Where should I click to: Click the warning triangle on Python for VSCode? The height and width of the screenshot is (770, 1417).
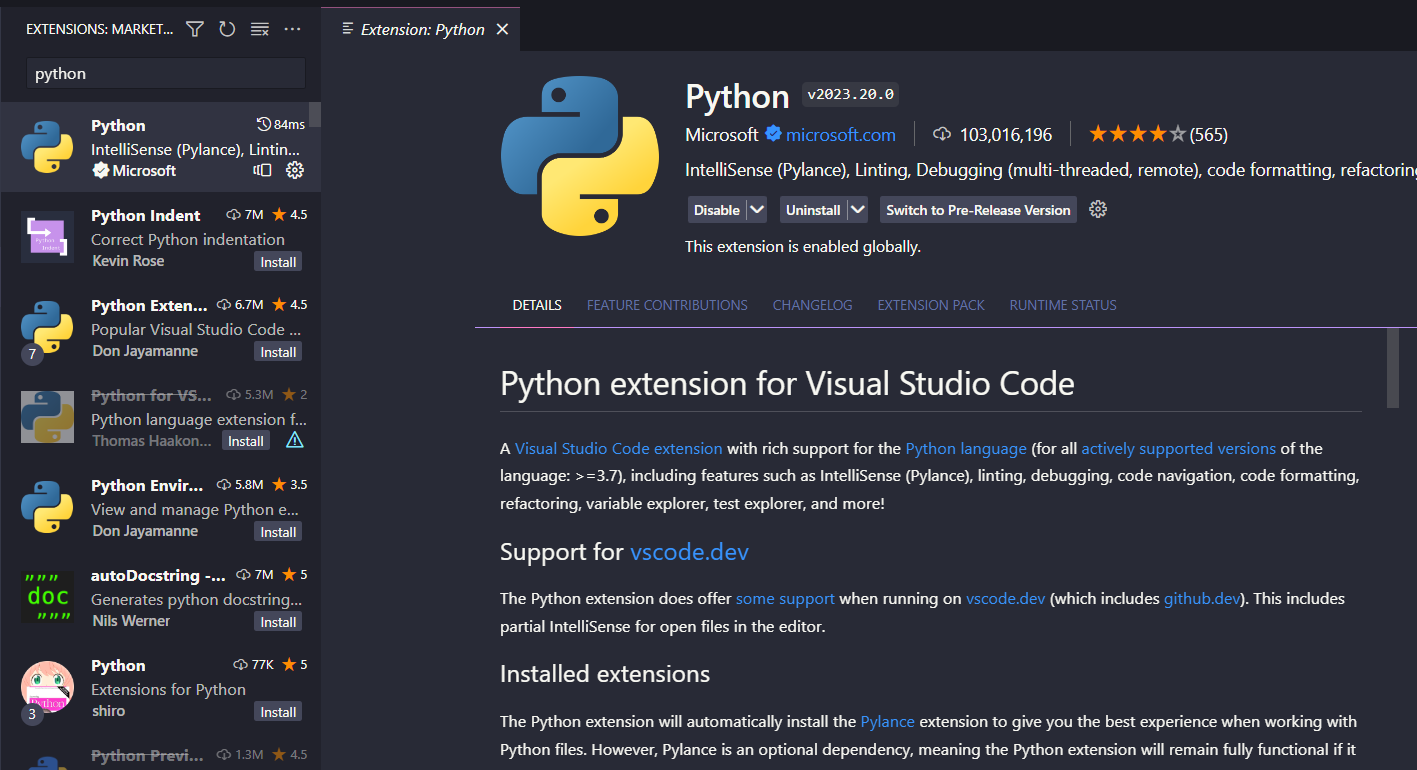point(294,441)
